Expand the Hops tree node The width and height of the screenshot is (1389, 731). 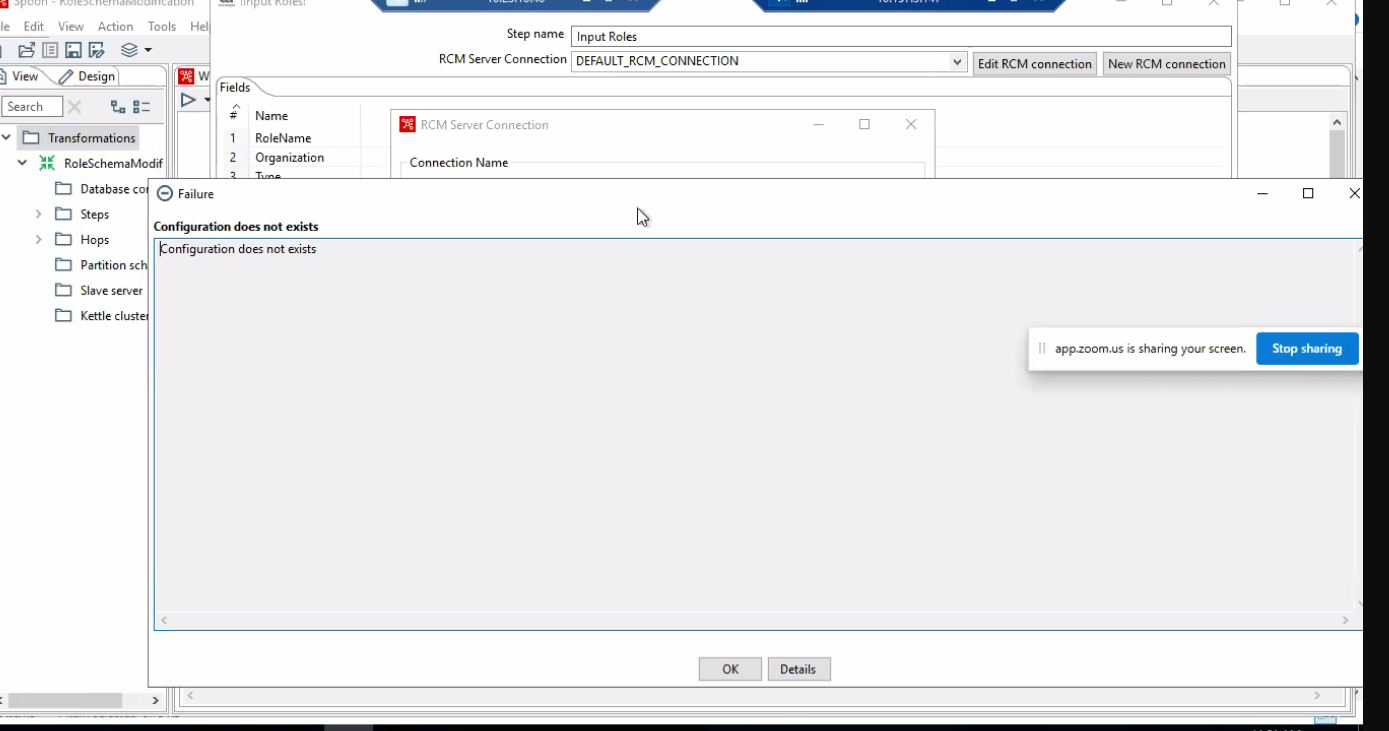[x=39, y=240]
